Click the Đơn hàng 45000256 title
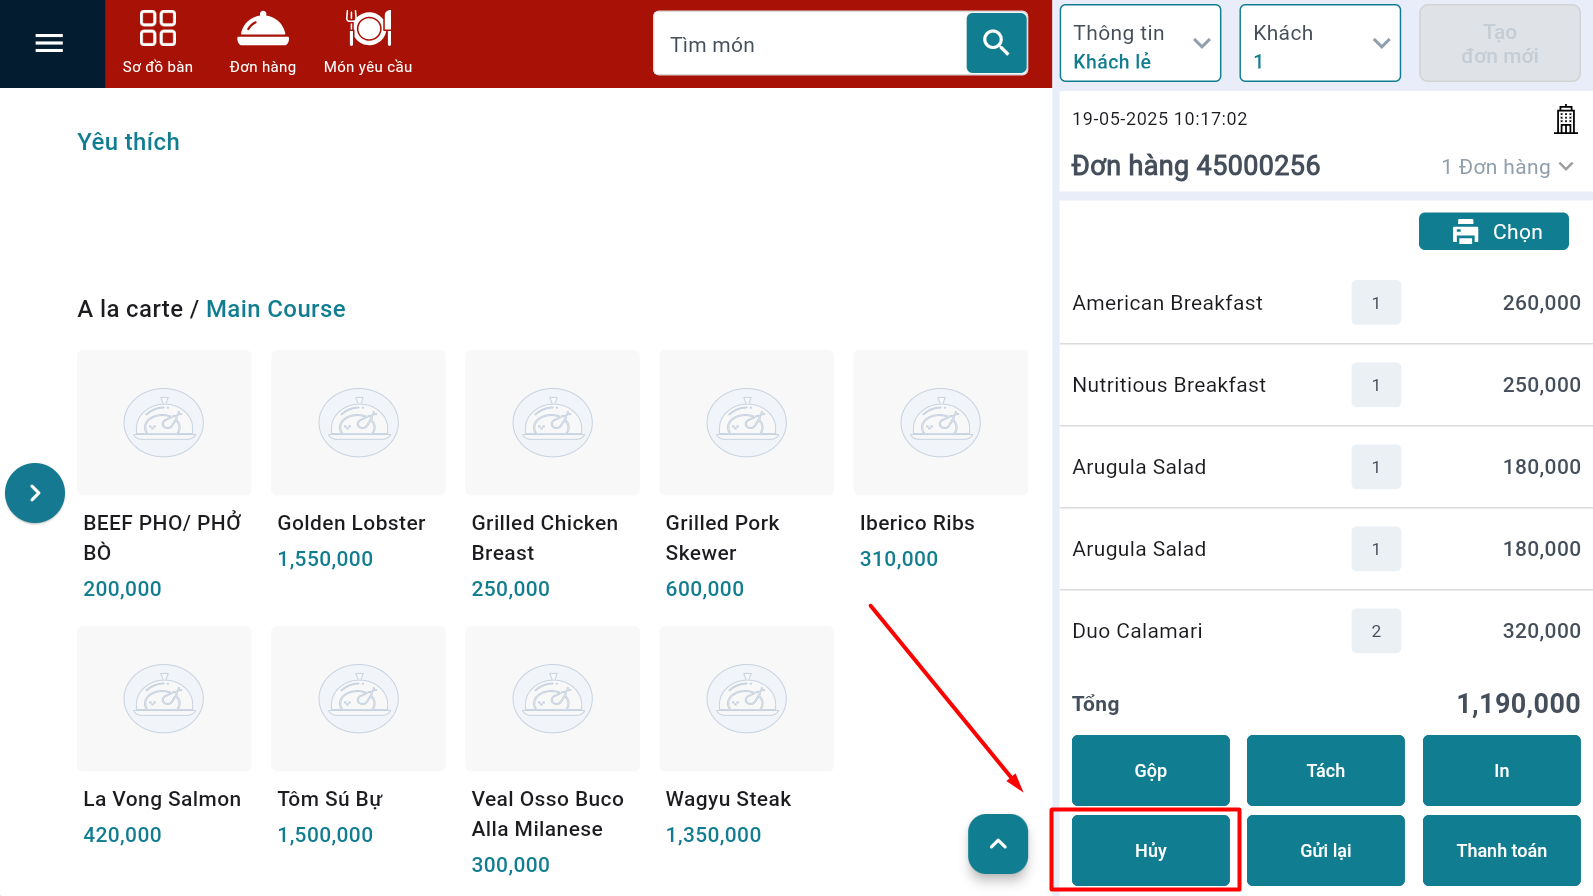The image size is (1593, 896). (1196, 166)
